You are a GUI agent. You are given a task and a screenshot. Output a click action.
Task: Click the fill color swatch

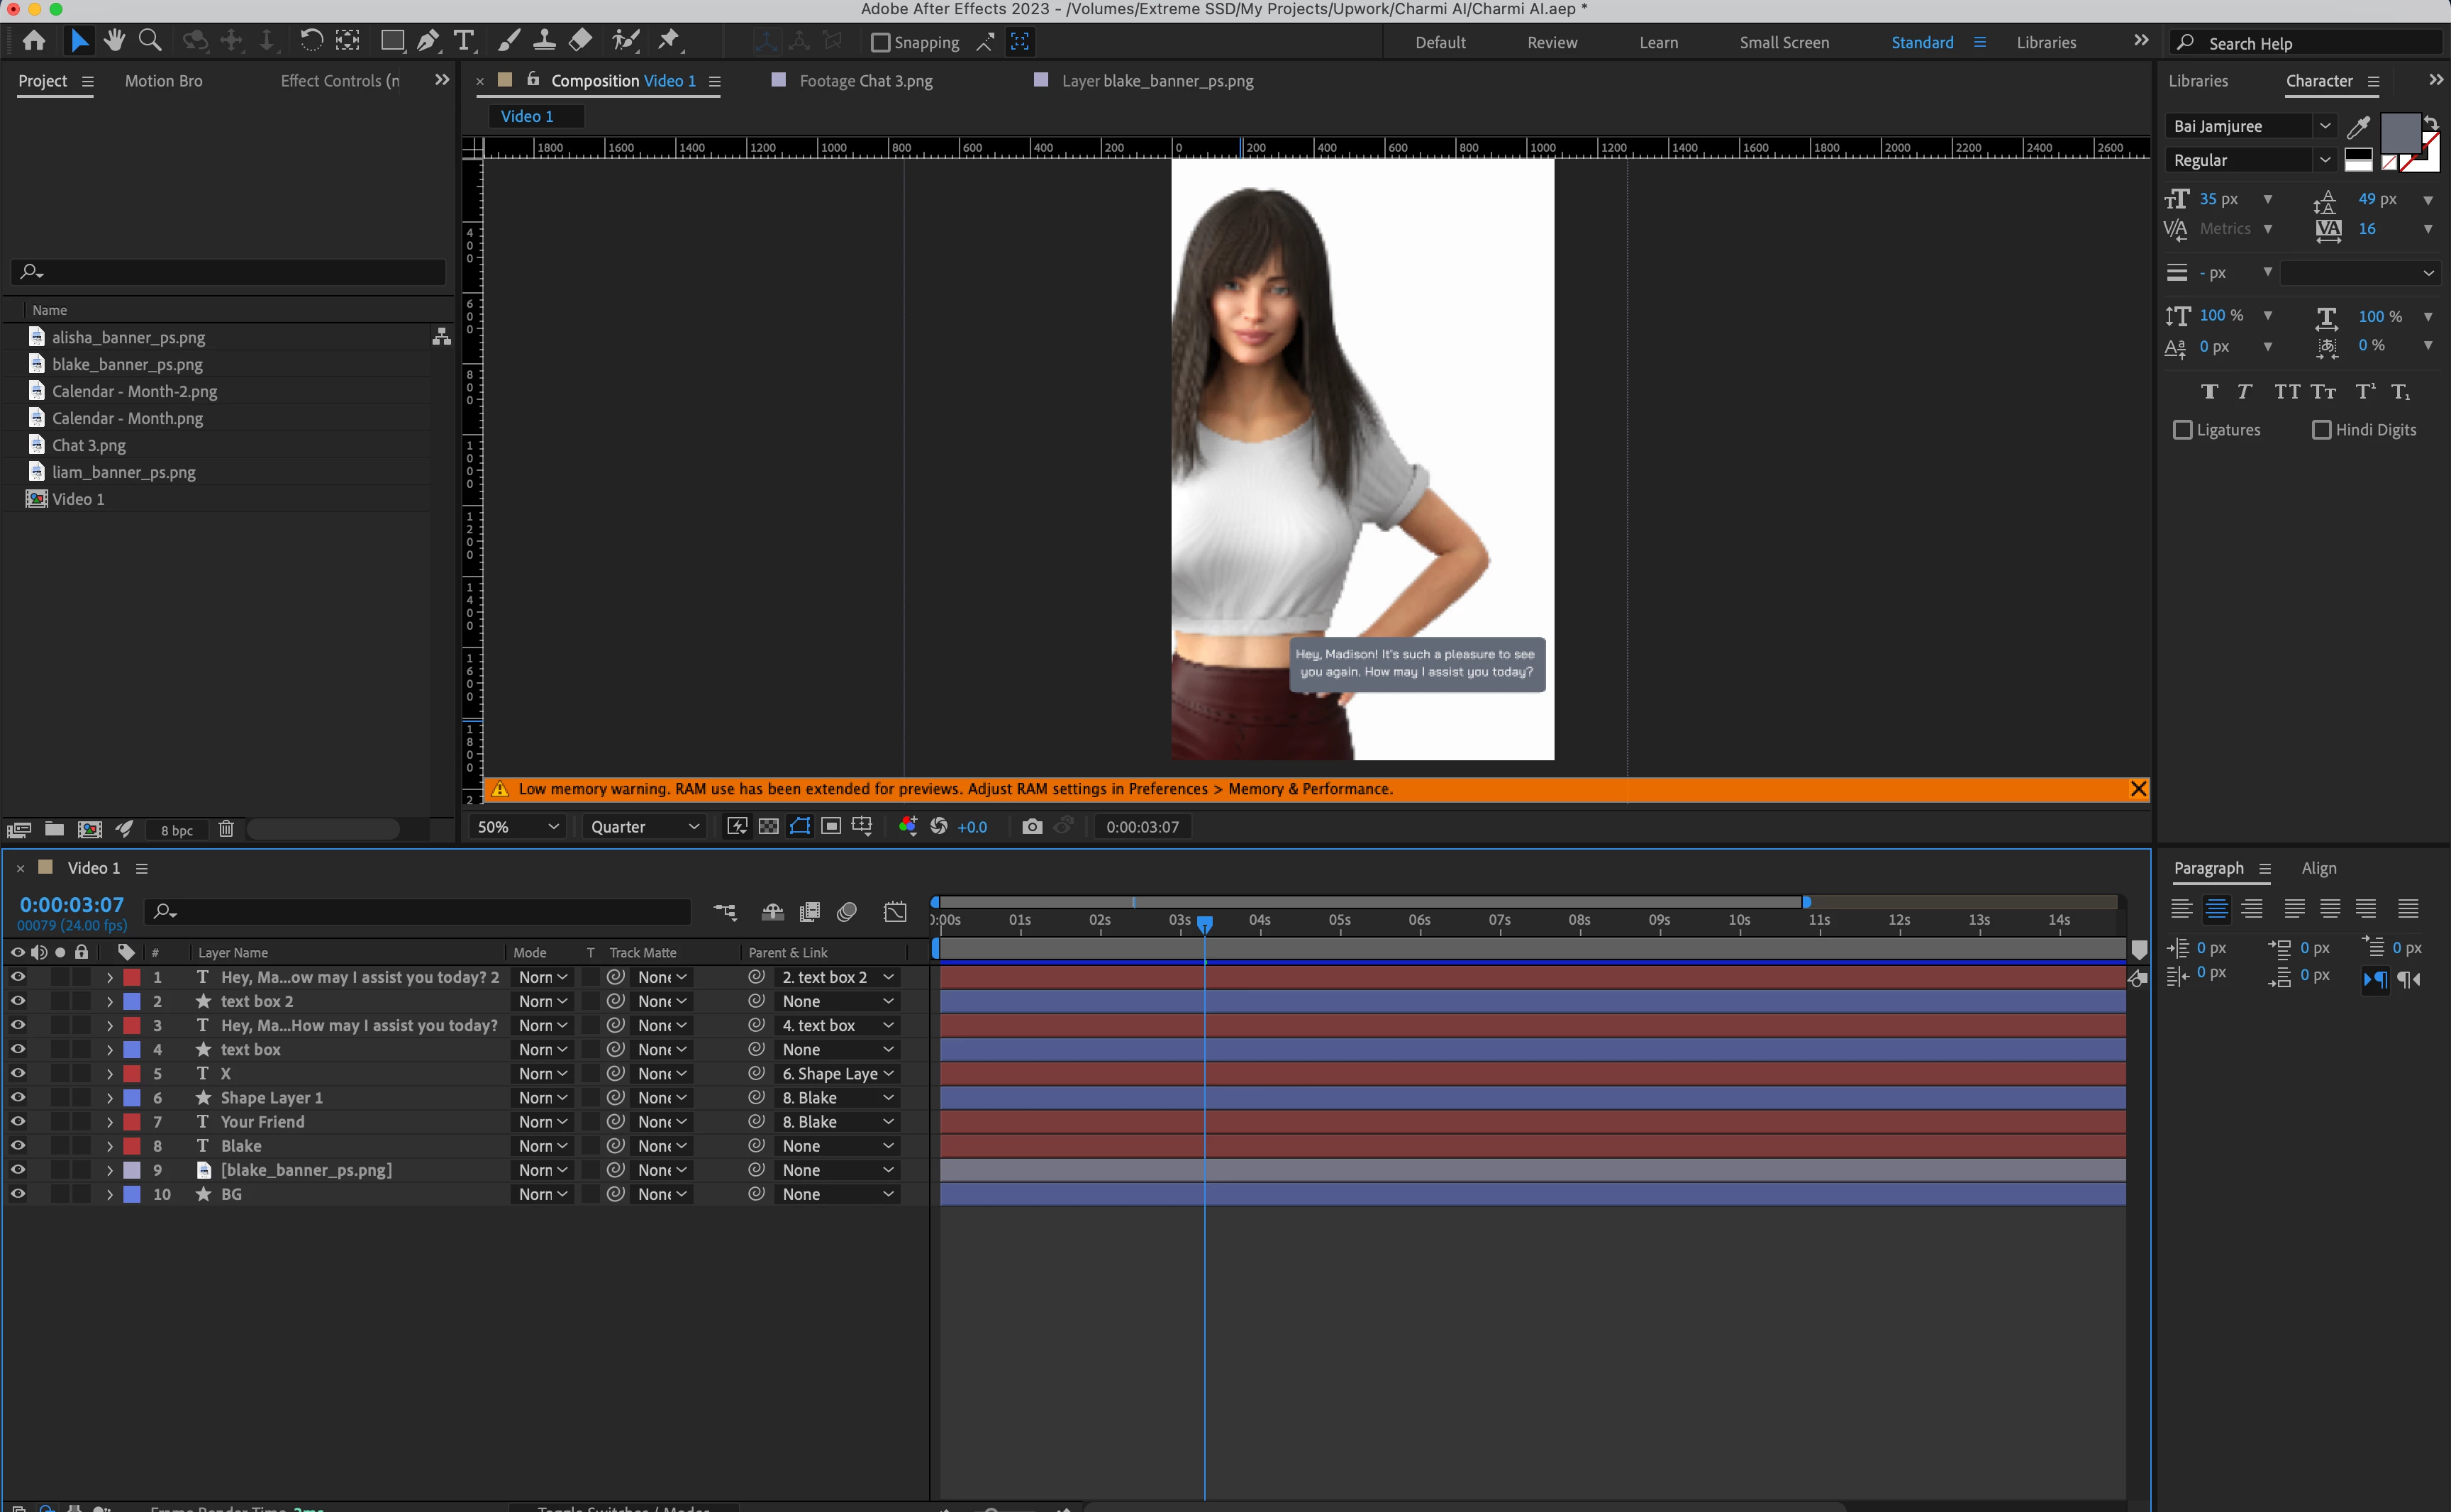click(2400, 132)
